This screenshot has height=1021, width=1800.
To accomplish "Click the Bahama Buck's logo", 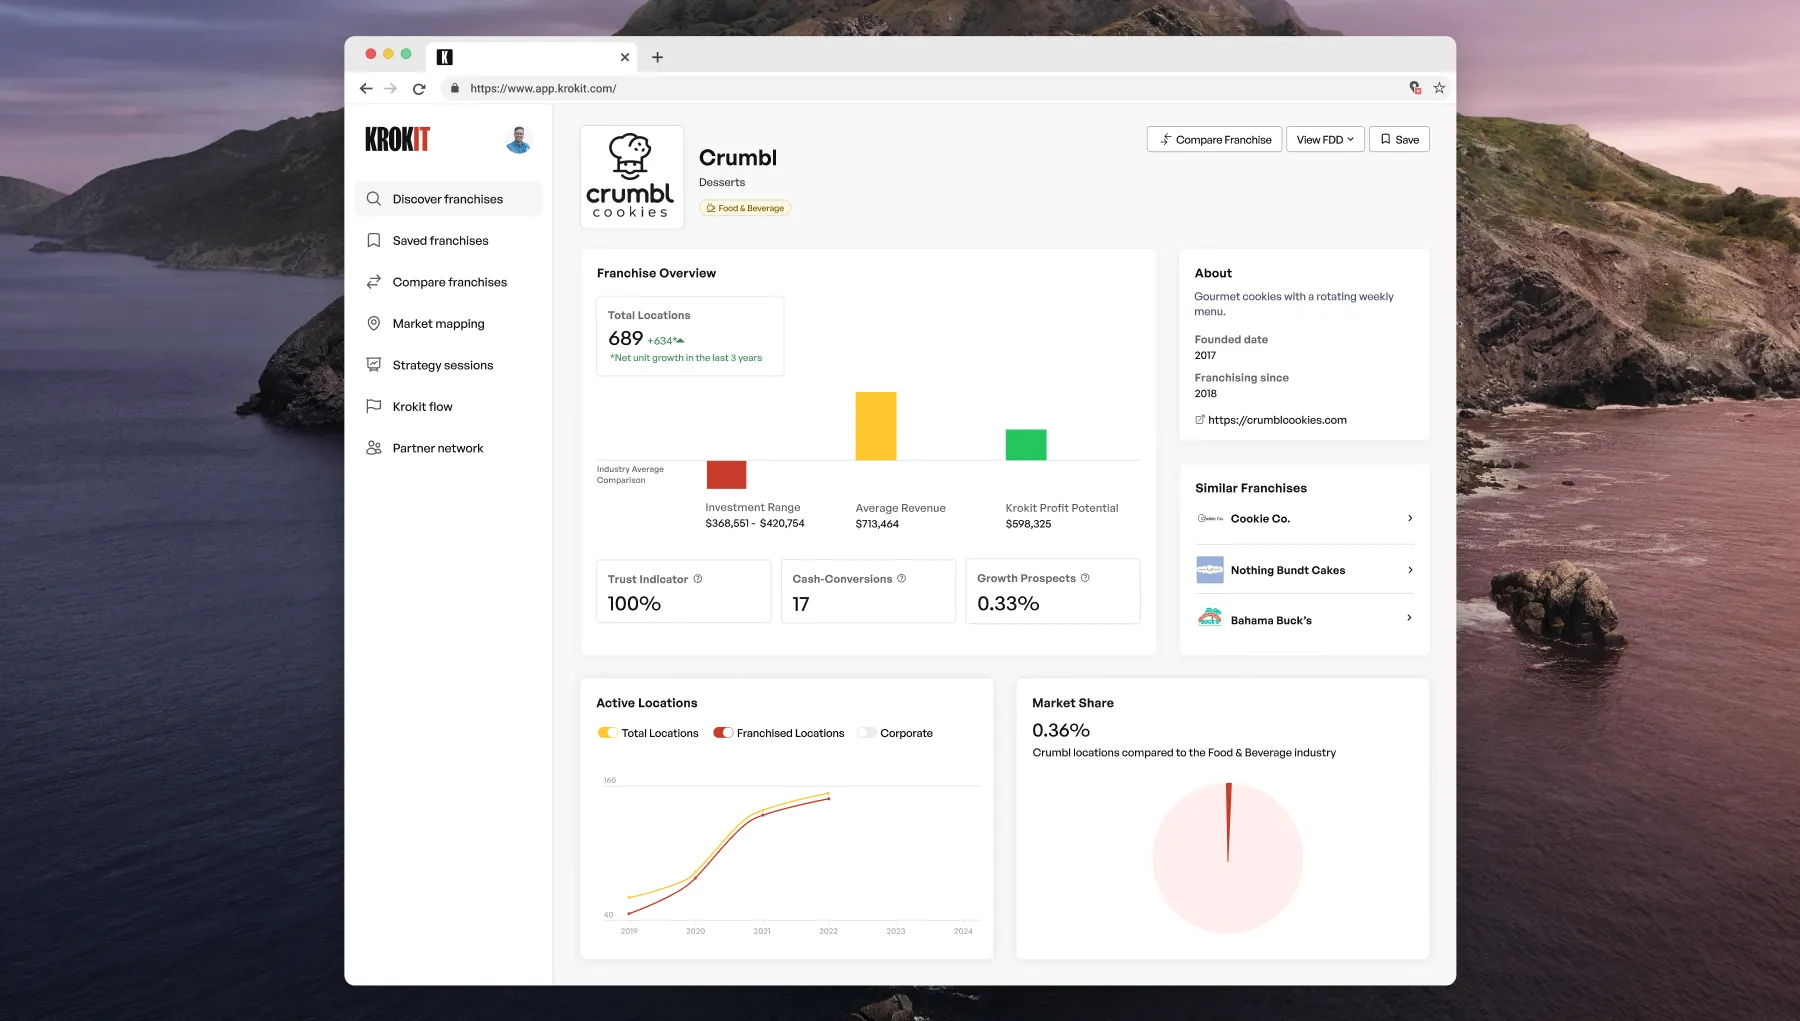I will [x=1210, y=618].
